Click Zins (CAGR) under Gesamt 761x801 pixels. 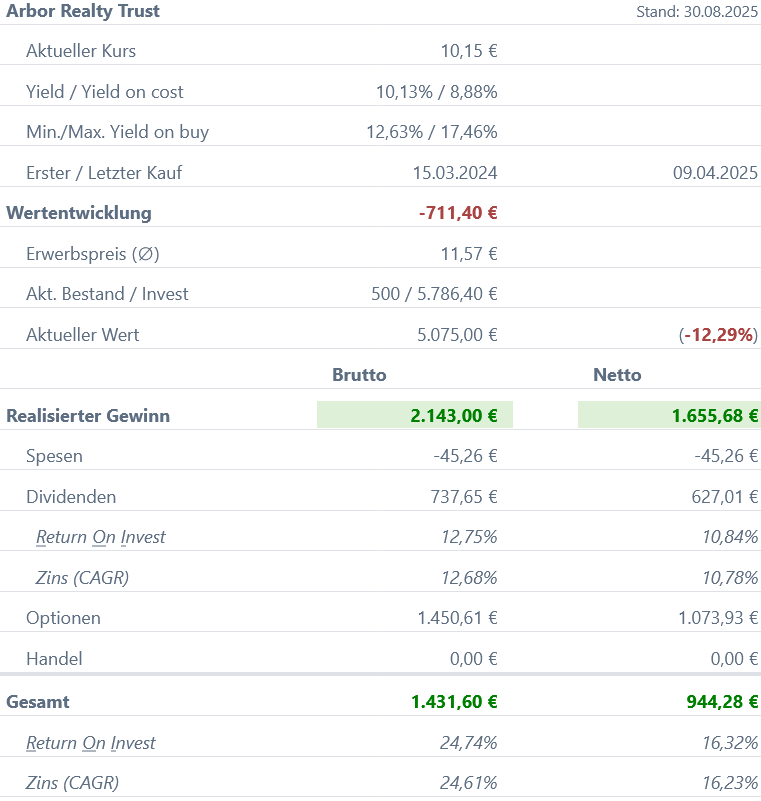(x=72, y=783)
